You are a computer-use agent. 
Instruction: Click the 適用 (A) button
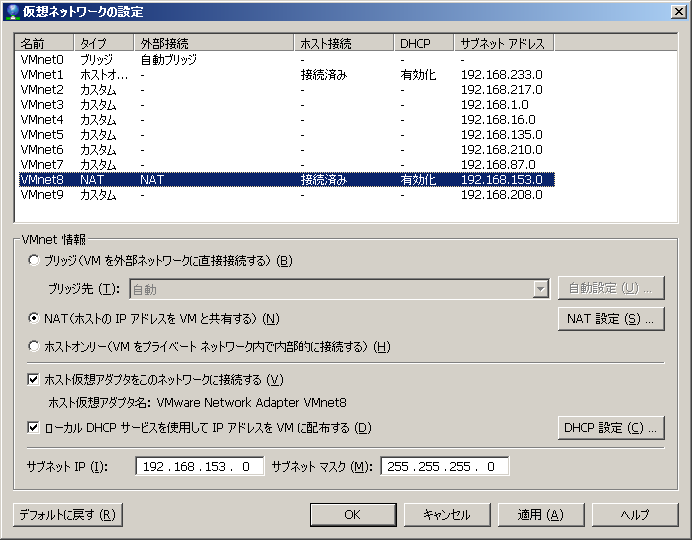click(541, 514)
